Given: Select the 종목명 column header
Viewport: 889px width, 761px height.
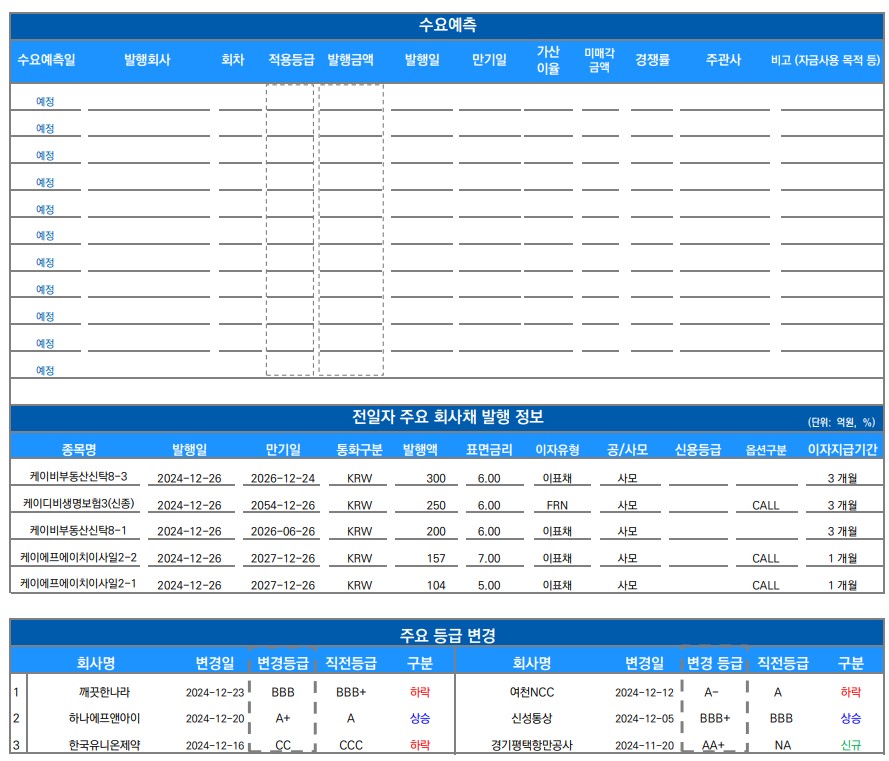Looking at the screenshot, I should click(x=79, y=449).
